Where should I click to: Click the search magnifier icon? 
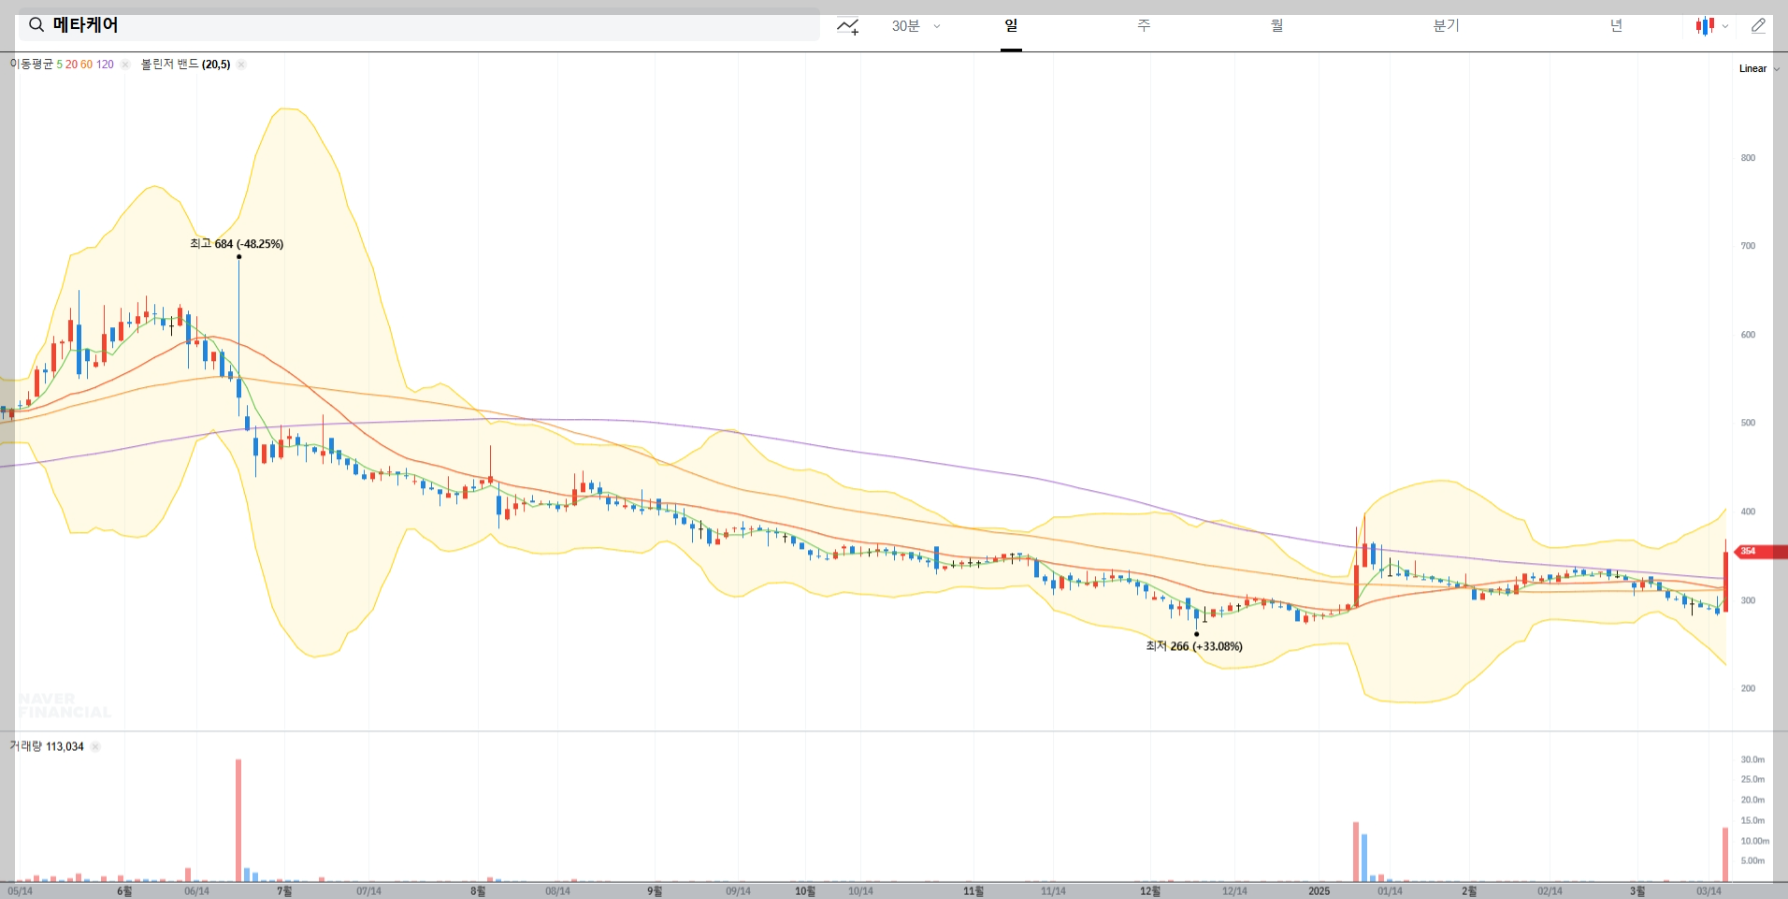point(36,25)
